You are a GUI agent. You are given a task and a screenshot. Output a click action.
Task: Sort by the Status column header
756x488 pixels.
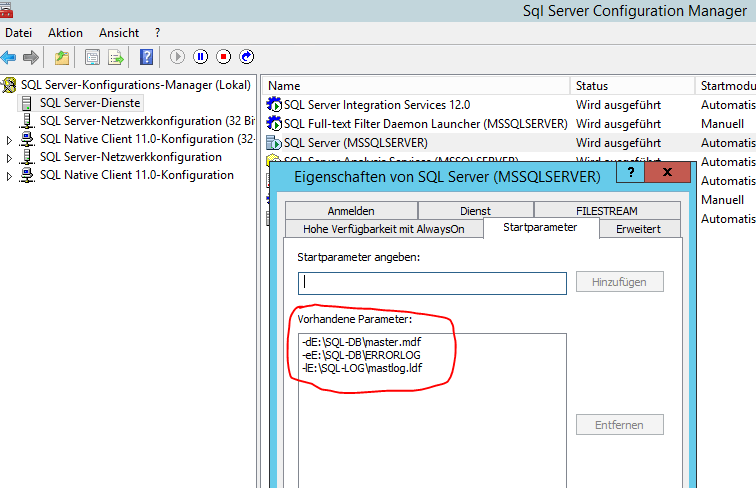[633, 86]
